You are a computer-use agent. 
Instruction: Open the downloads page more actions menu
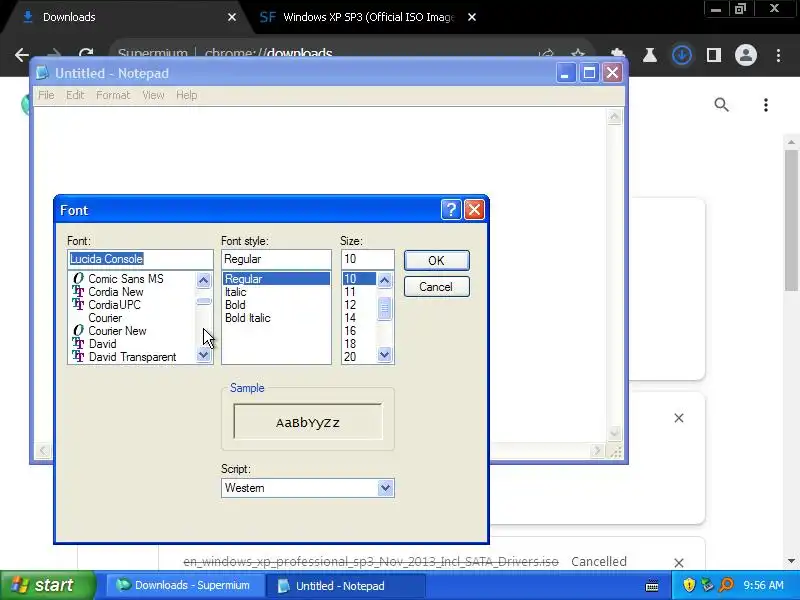coord(766,105)
